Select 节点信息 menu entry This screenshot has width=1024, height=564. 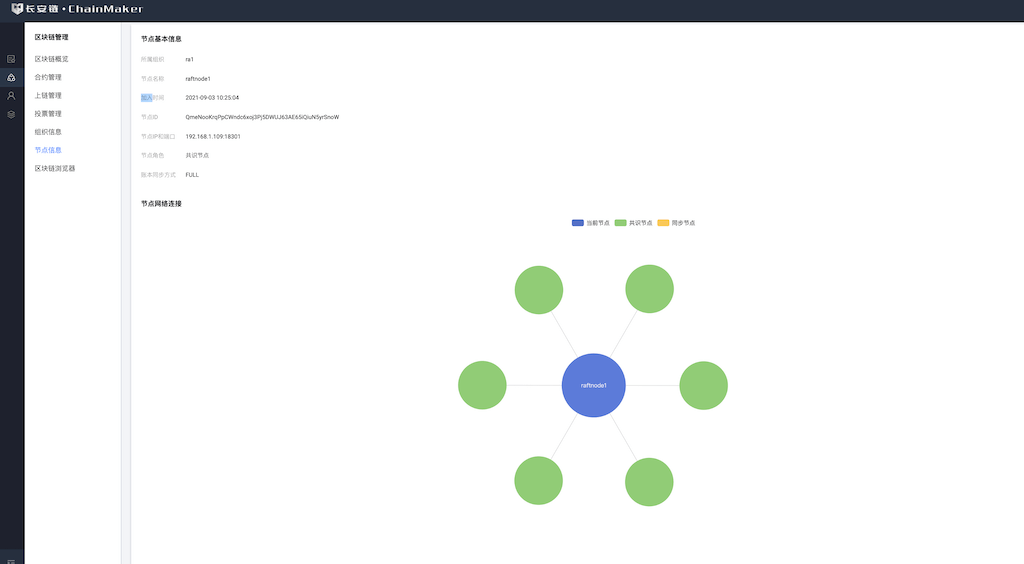click(48, 150)
